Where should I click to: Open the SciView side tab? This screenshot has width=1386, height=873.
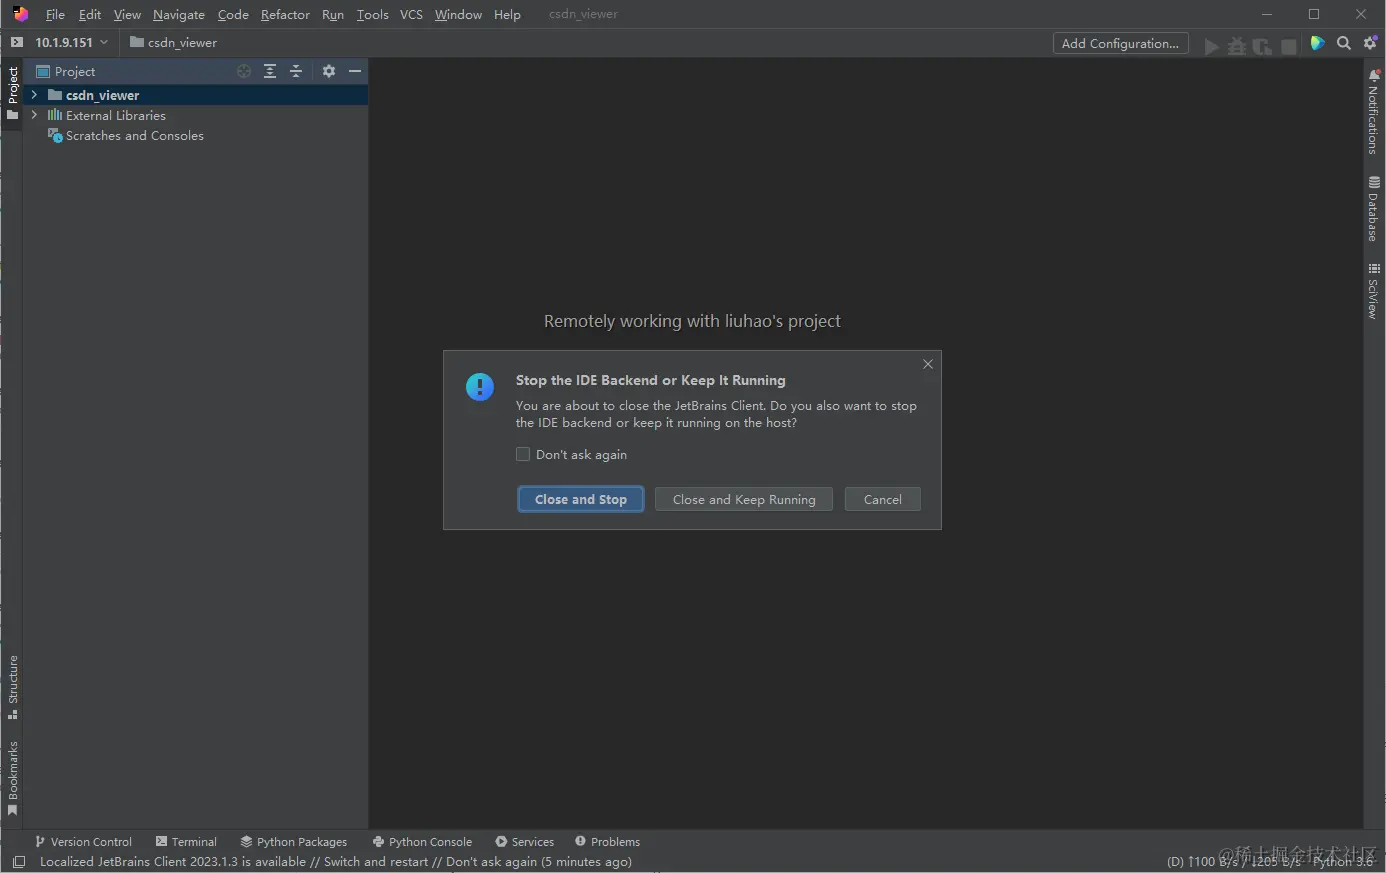click(x=1374, y=291)
